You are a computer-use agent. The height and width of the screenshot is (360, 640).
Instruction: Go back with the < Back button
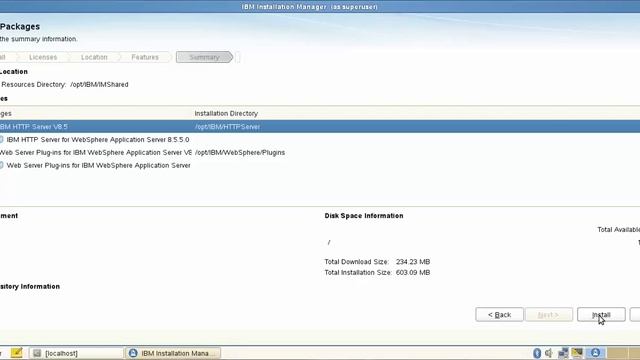(499, 315)
